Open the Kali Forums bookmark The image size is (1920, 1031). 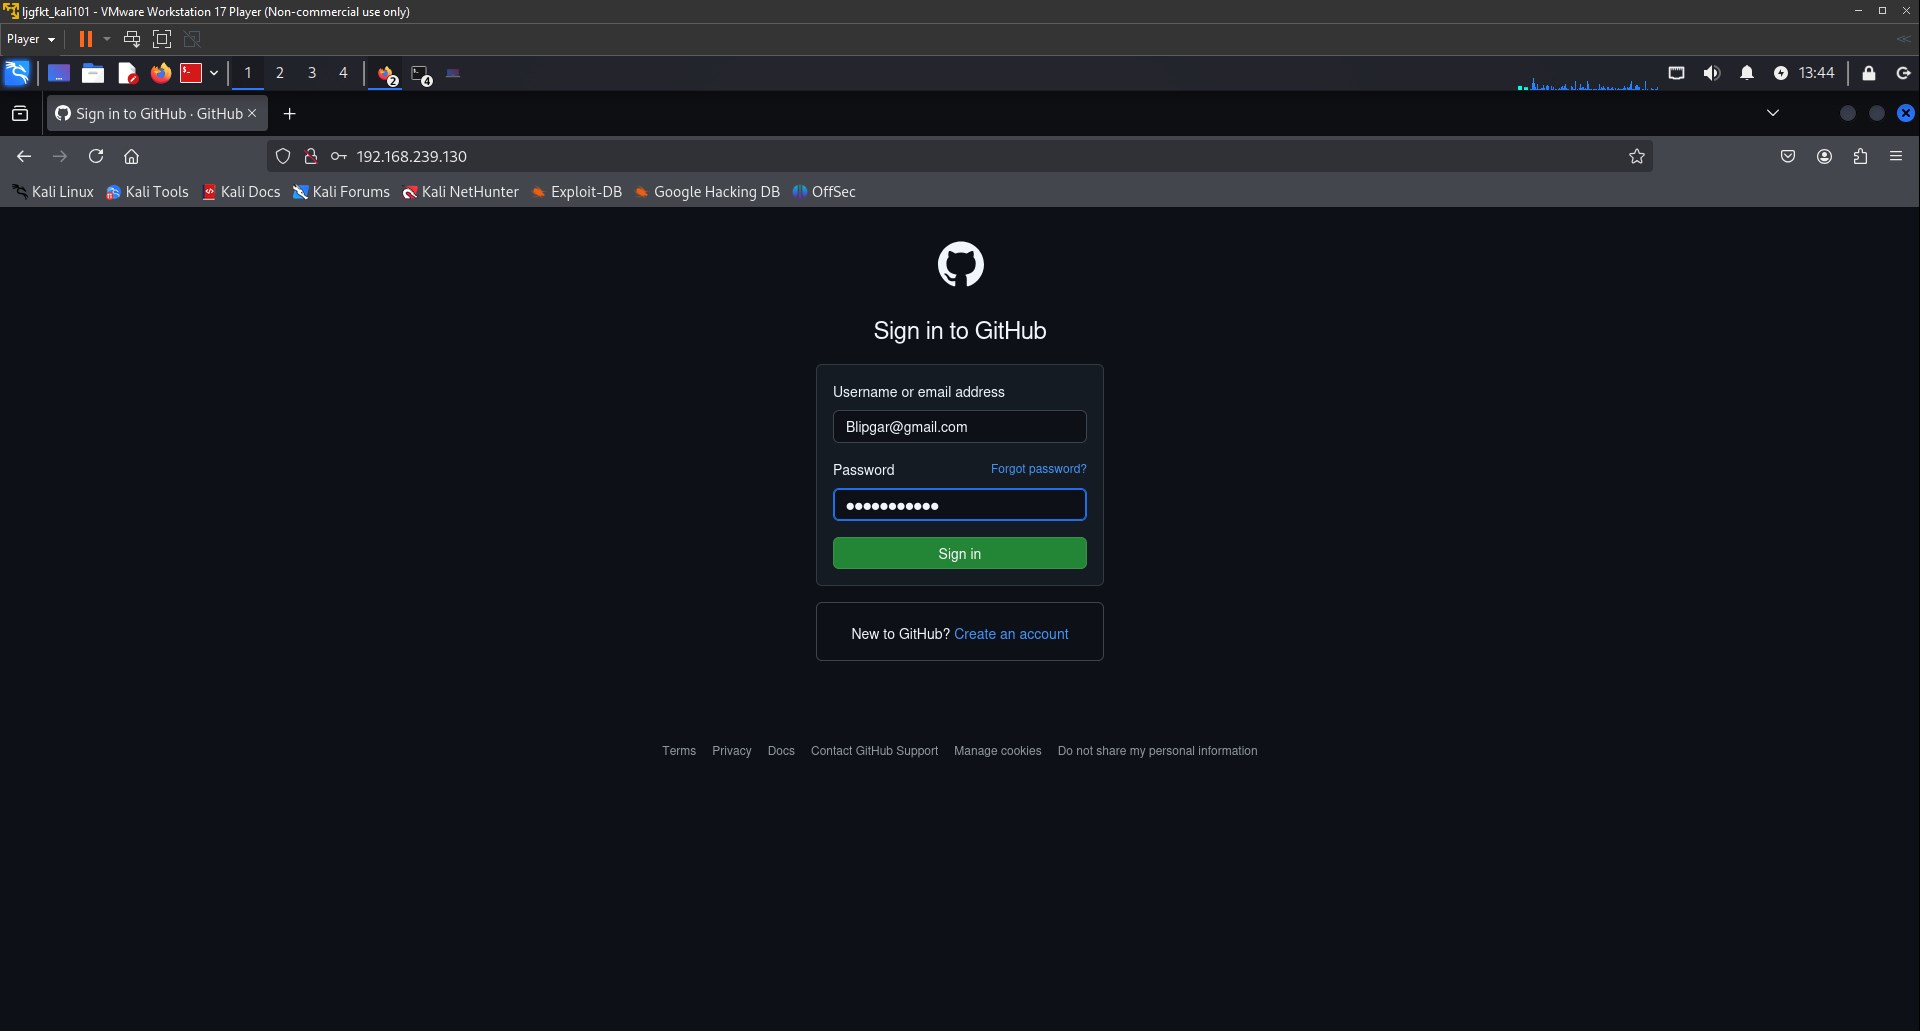pos(341,192)
